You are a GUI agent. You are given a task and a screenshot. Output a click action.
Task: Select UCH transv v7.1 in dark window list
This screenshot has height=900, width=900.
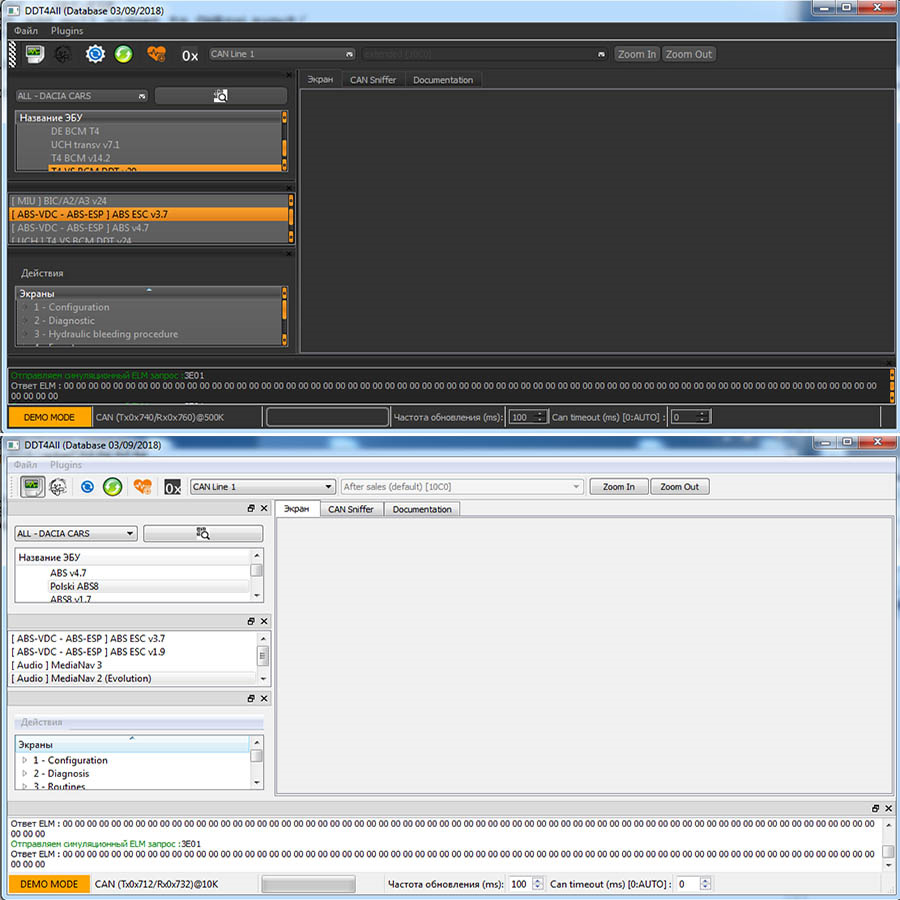click(x=85, y=145)
